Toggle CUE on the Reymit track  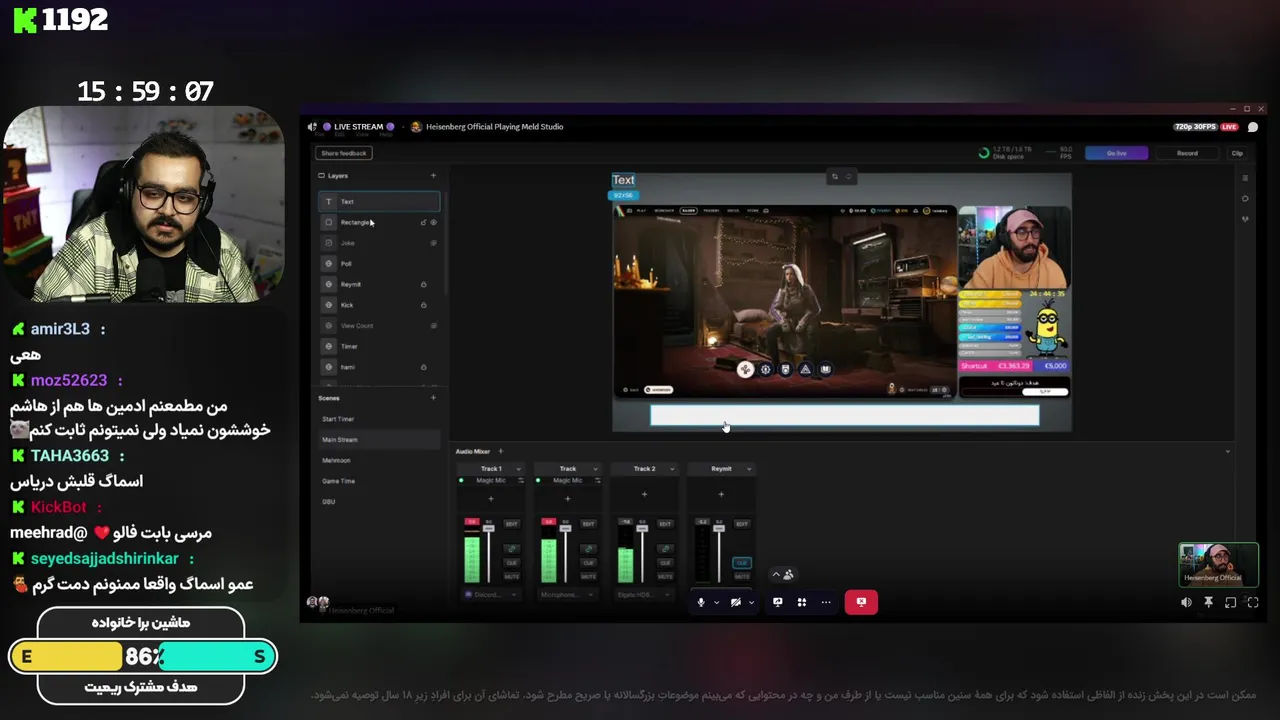click(x=742, y=563)
